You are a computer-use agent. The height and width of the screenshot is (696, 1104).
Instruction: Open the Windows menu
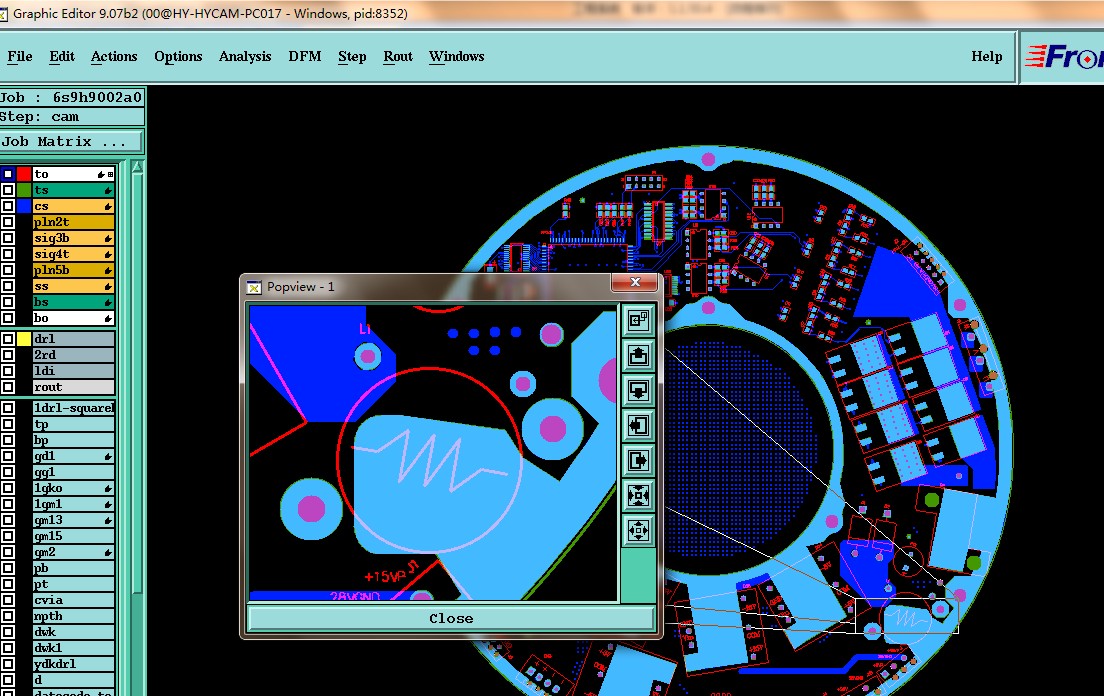(x=456, y=56)
